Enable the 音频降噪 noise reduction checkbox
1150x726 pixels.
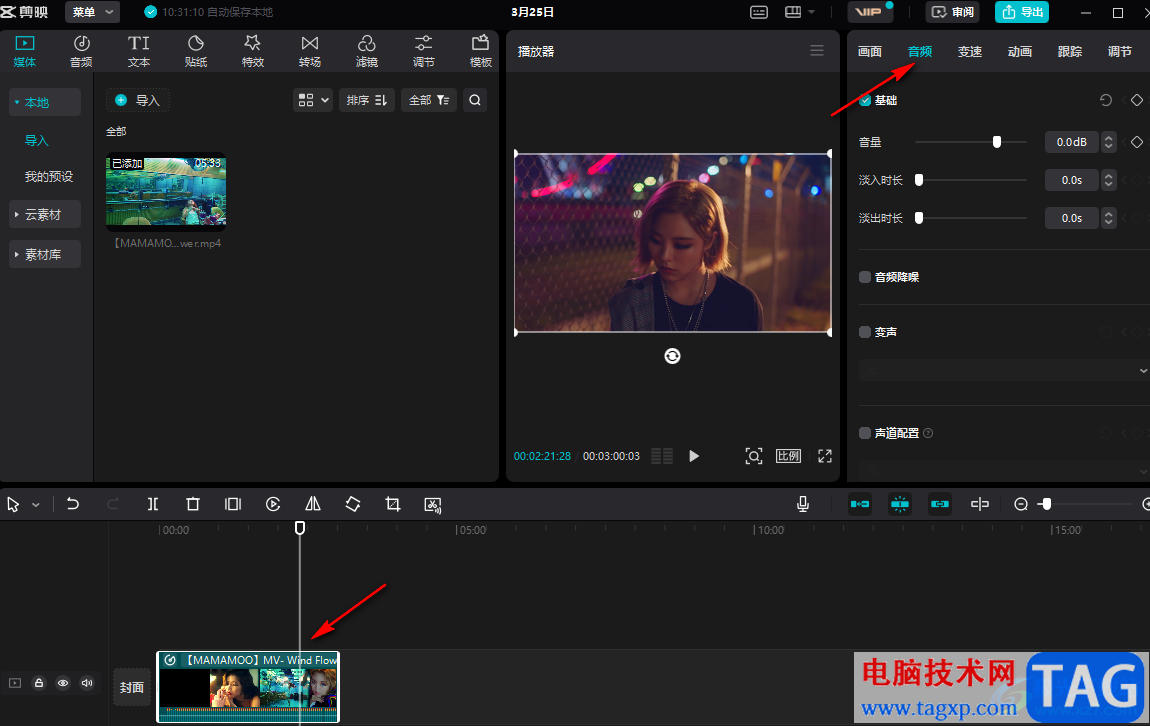coord(865,277)
